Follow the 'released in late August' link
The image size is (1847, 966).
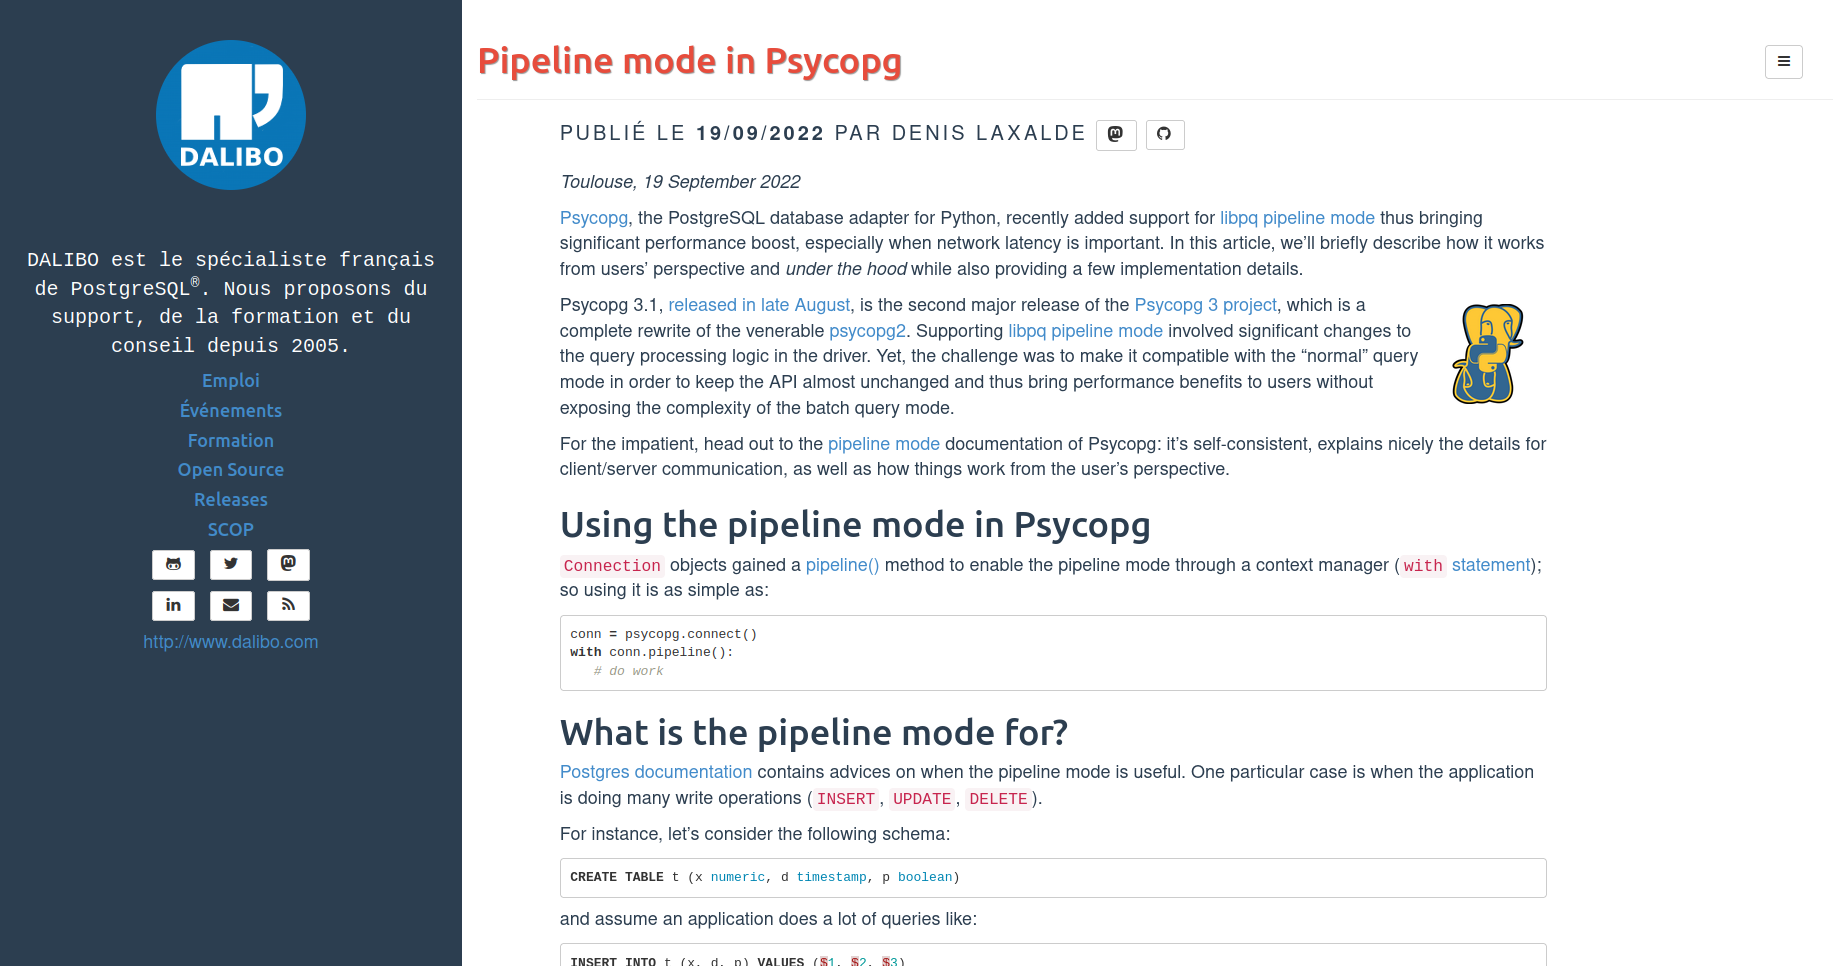pyautogui.click(x=759, y=305)
